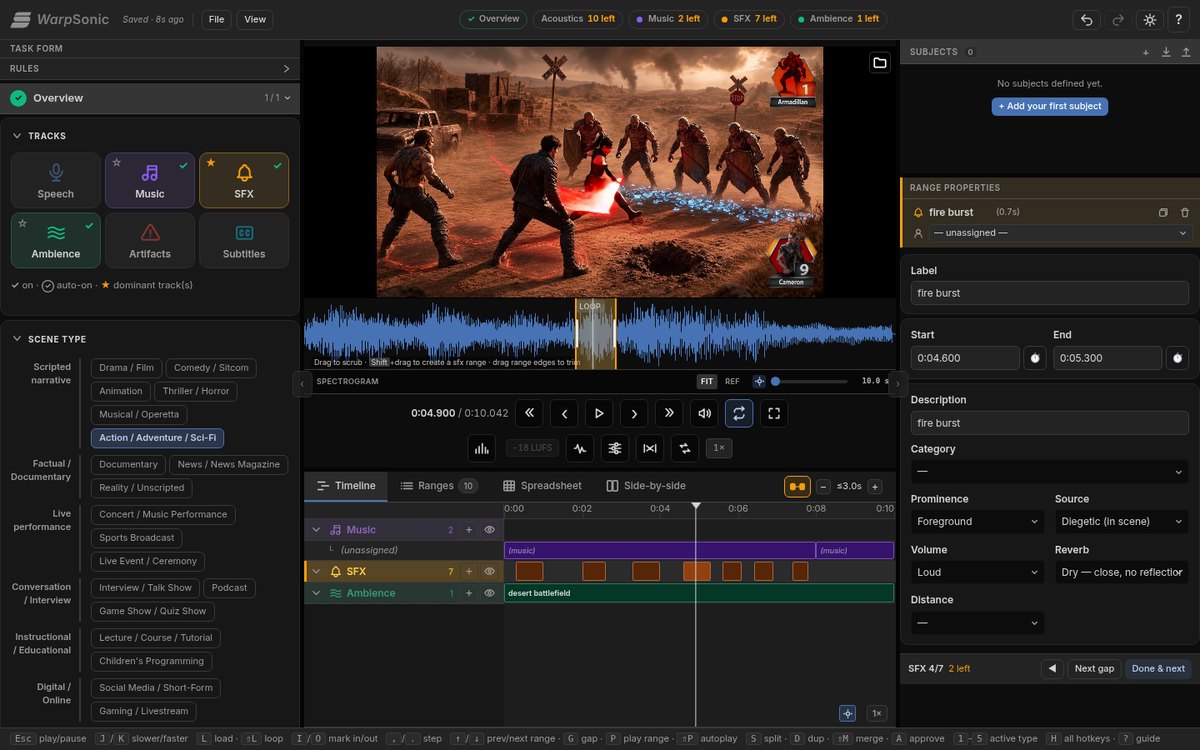Image resolution: width=1200 pixels, height=750 pixels.
Task: Redo the last action
Action: (1118, 19)
